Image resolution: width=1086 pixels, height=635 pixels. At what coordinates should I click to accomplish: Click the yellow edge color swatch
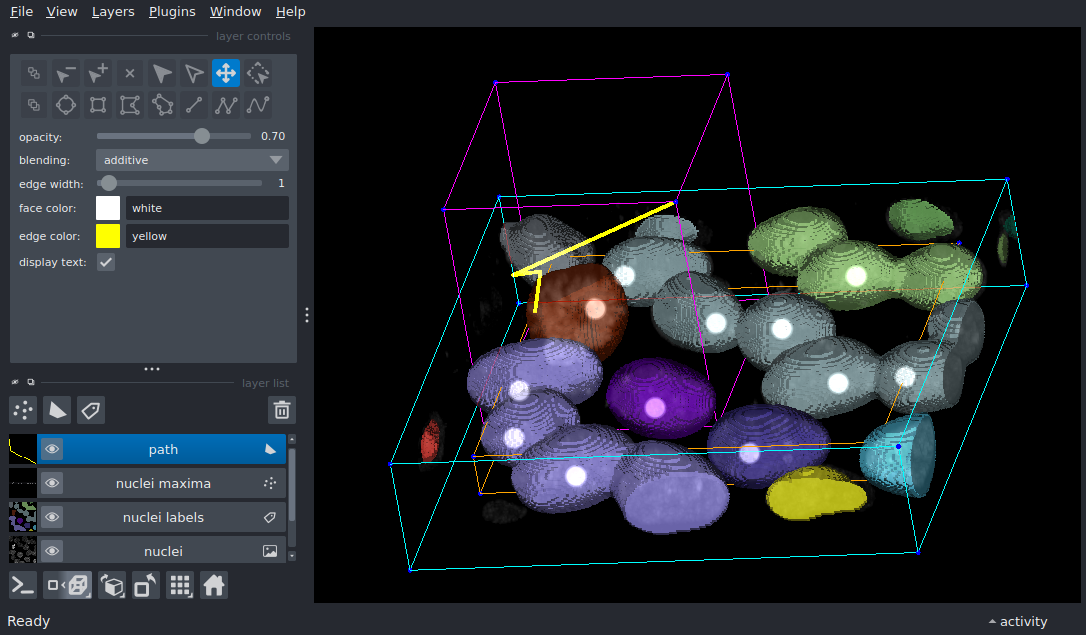(108, 236)
